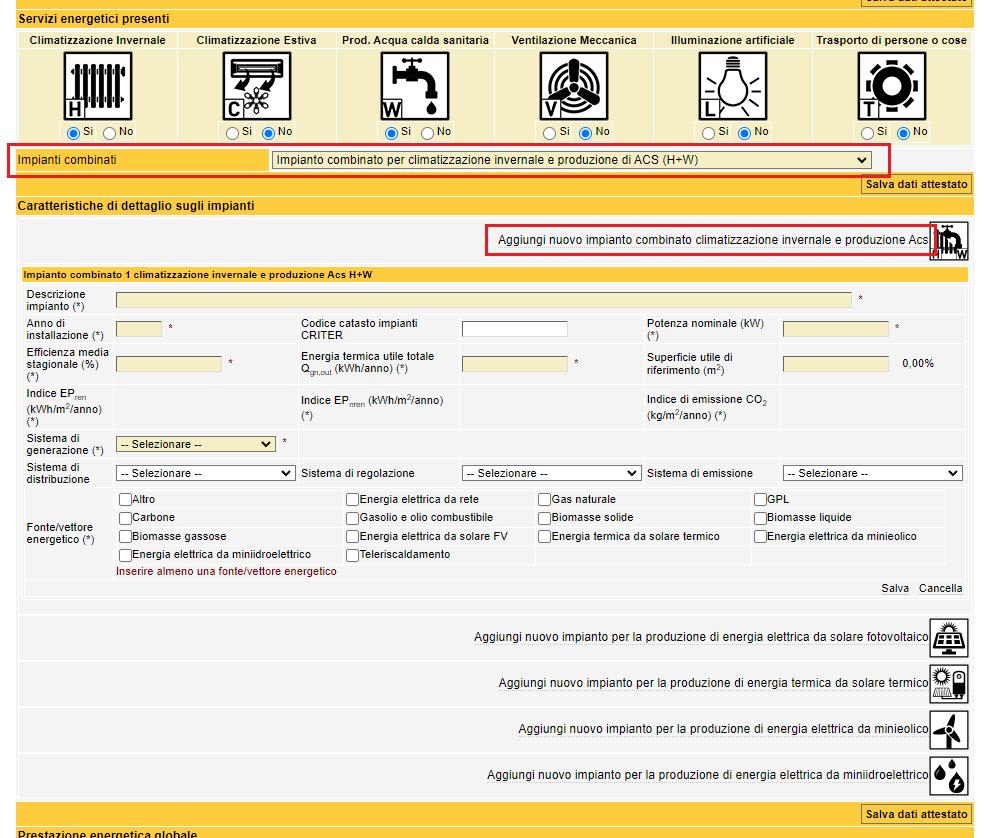Check the Biomasse liquide box
The width and height of the screenshot is (986, 838).
pos(760,518)
